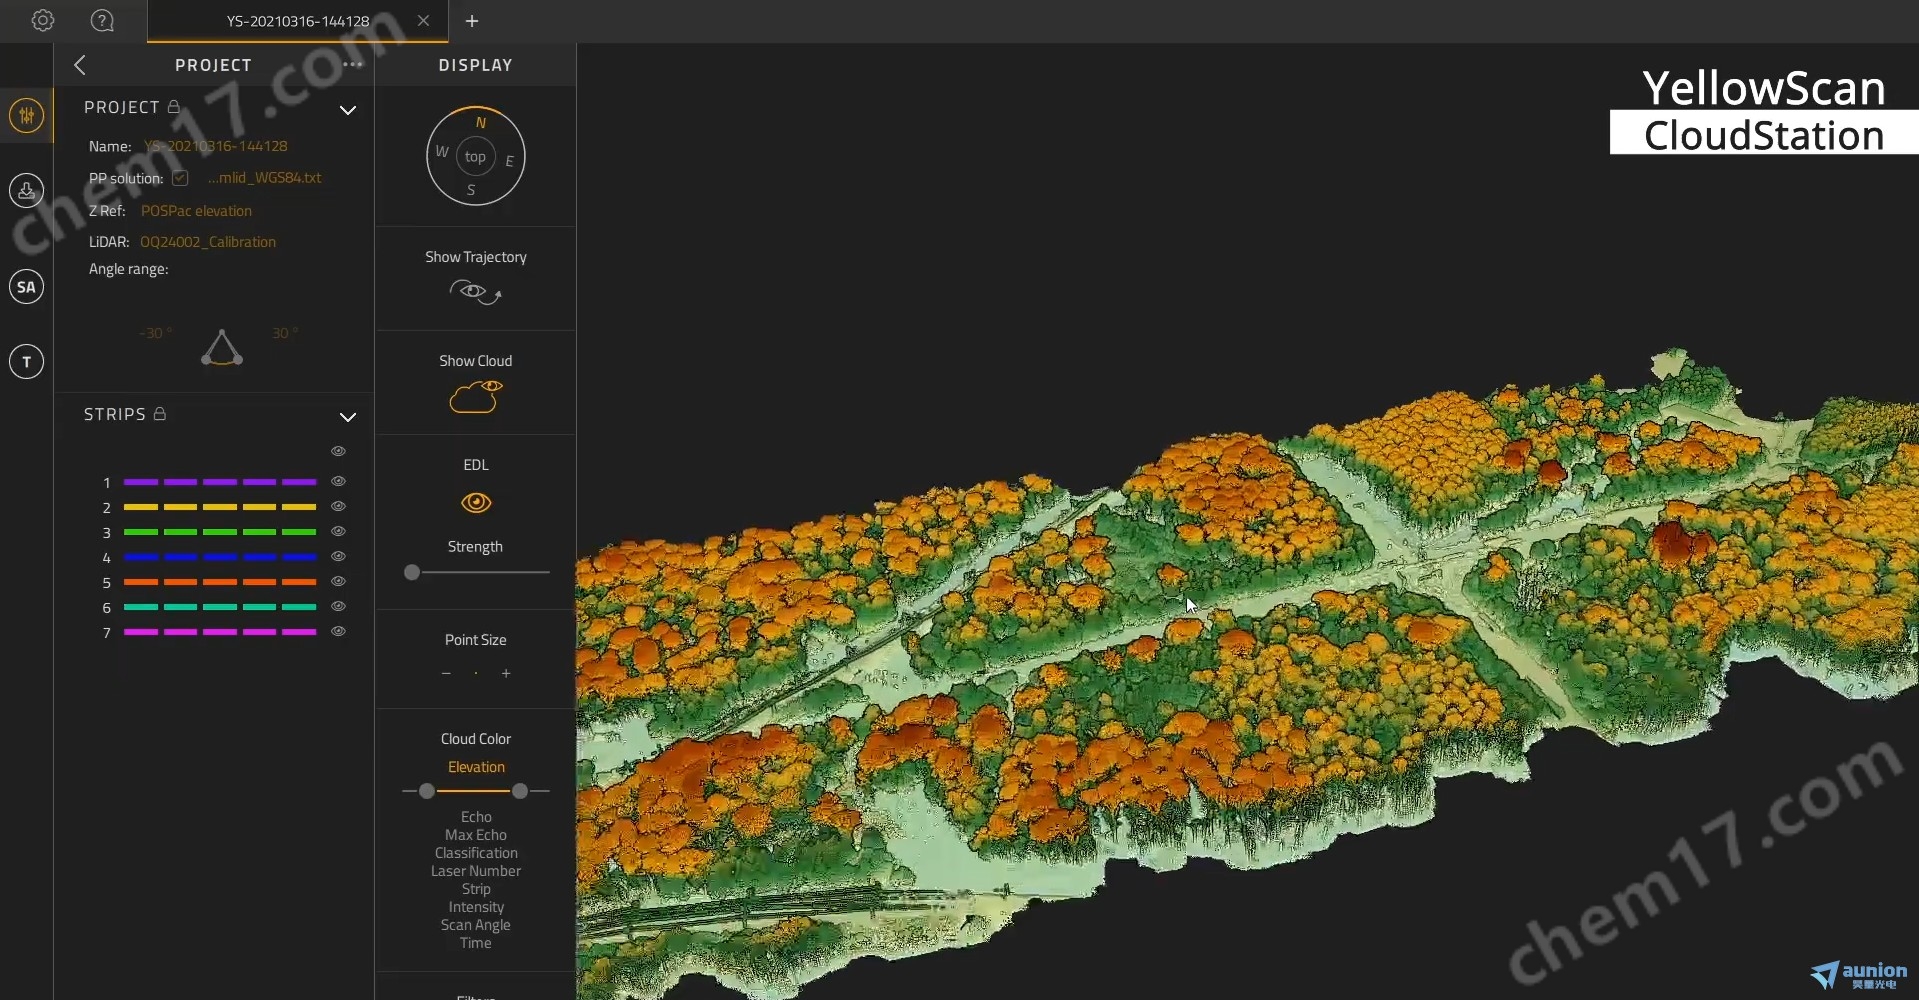The width and height of the screenshot is (1919, 1000).
Task: Click the POSPac elevation Z Ref value
Action: tap(196, 211)
